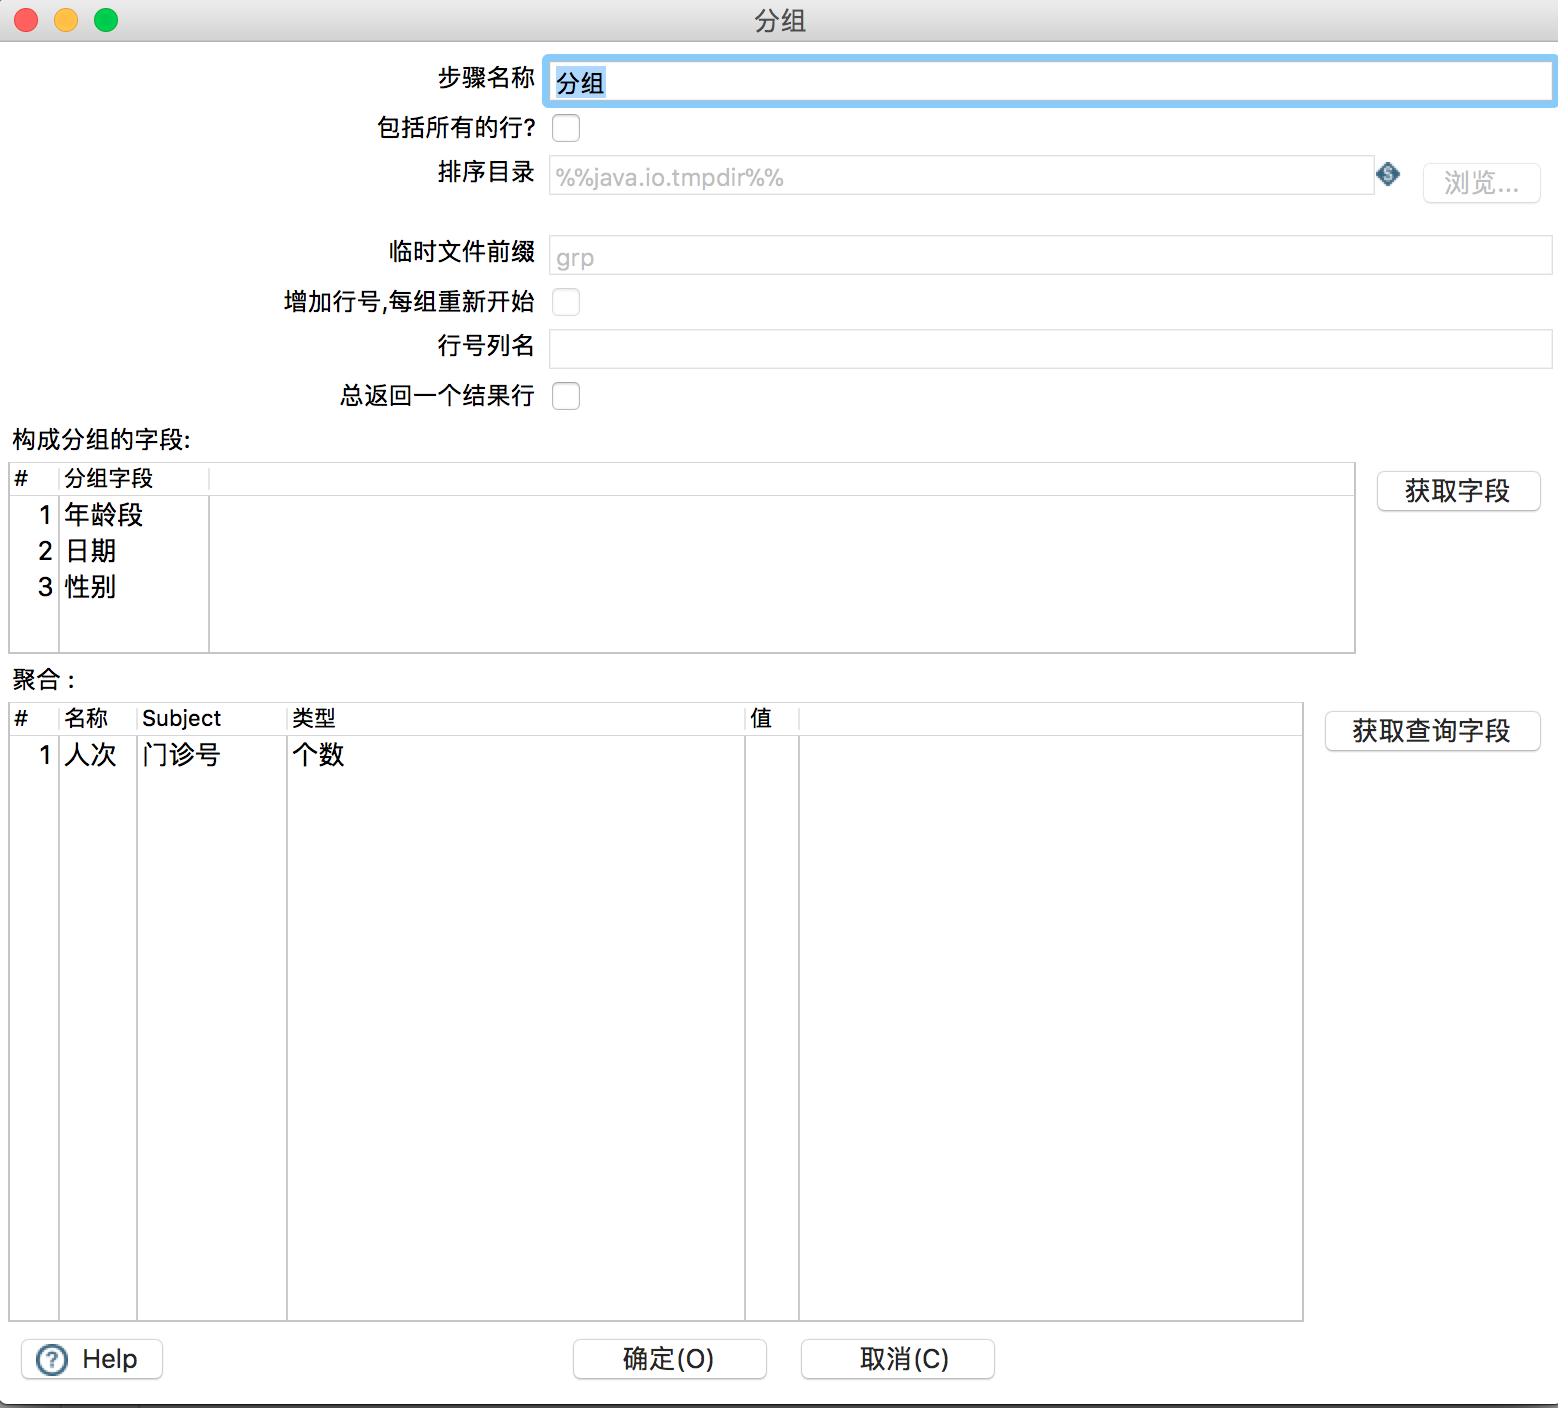Click the 类型 column header
Image resolution: width=1558 pixels, height=1408 pixels.
(x=516, y=719)
